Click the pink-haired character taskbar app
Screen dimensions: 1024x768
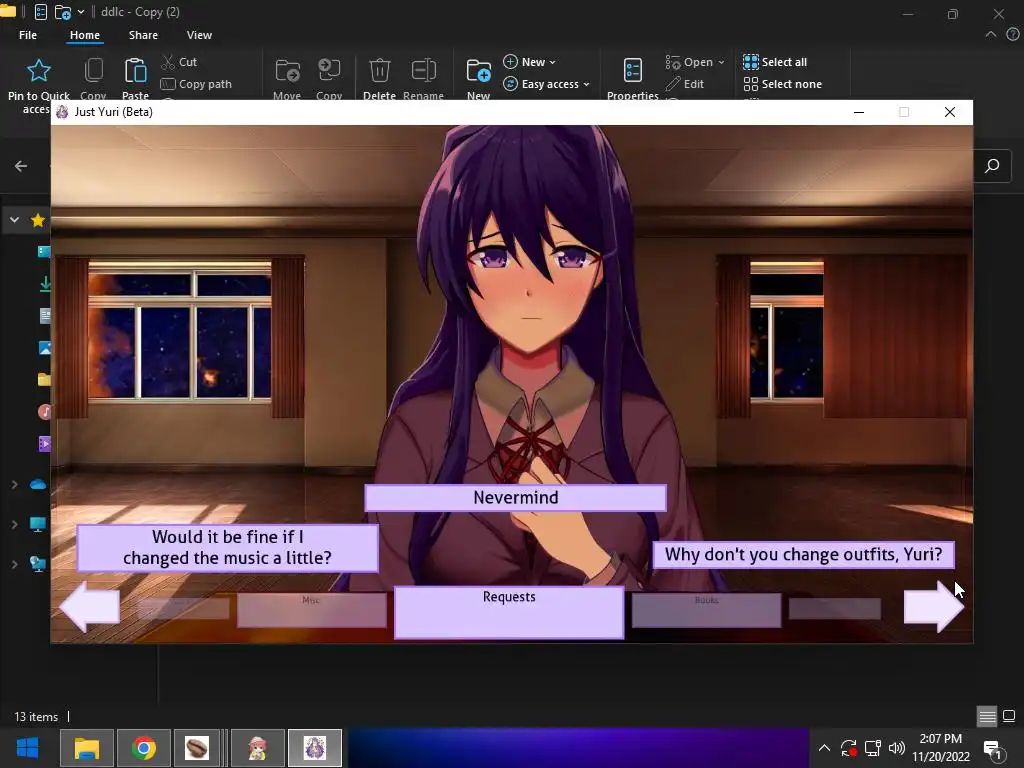(x=257, y=748)
